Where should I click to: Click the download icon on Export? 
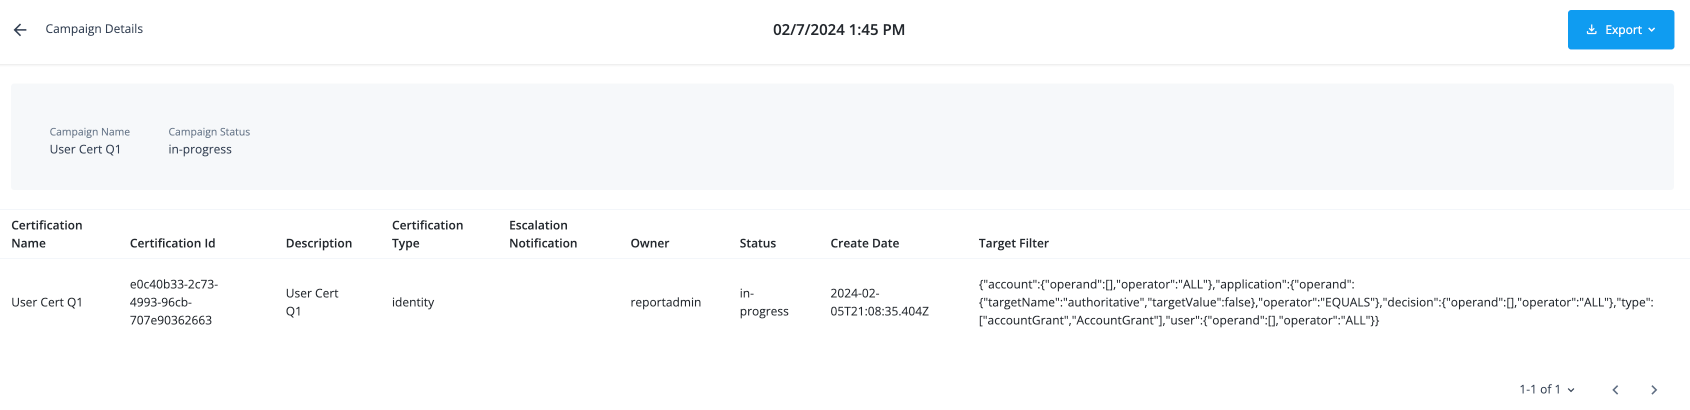(x=1591, y=30)
